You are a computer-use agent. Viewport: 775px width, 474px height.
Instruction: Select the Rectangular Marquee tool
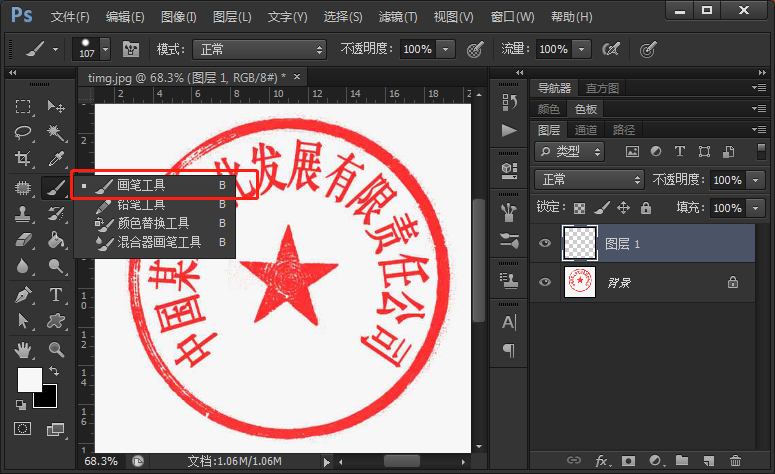23,107
